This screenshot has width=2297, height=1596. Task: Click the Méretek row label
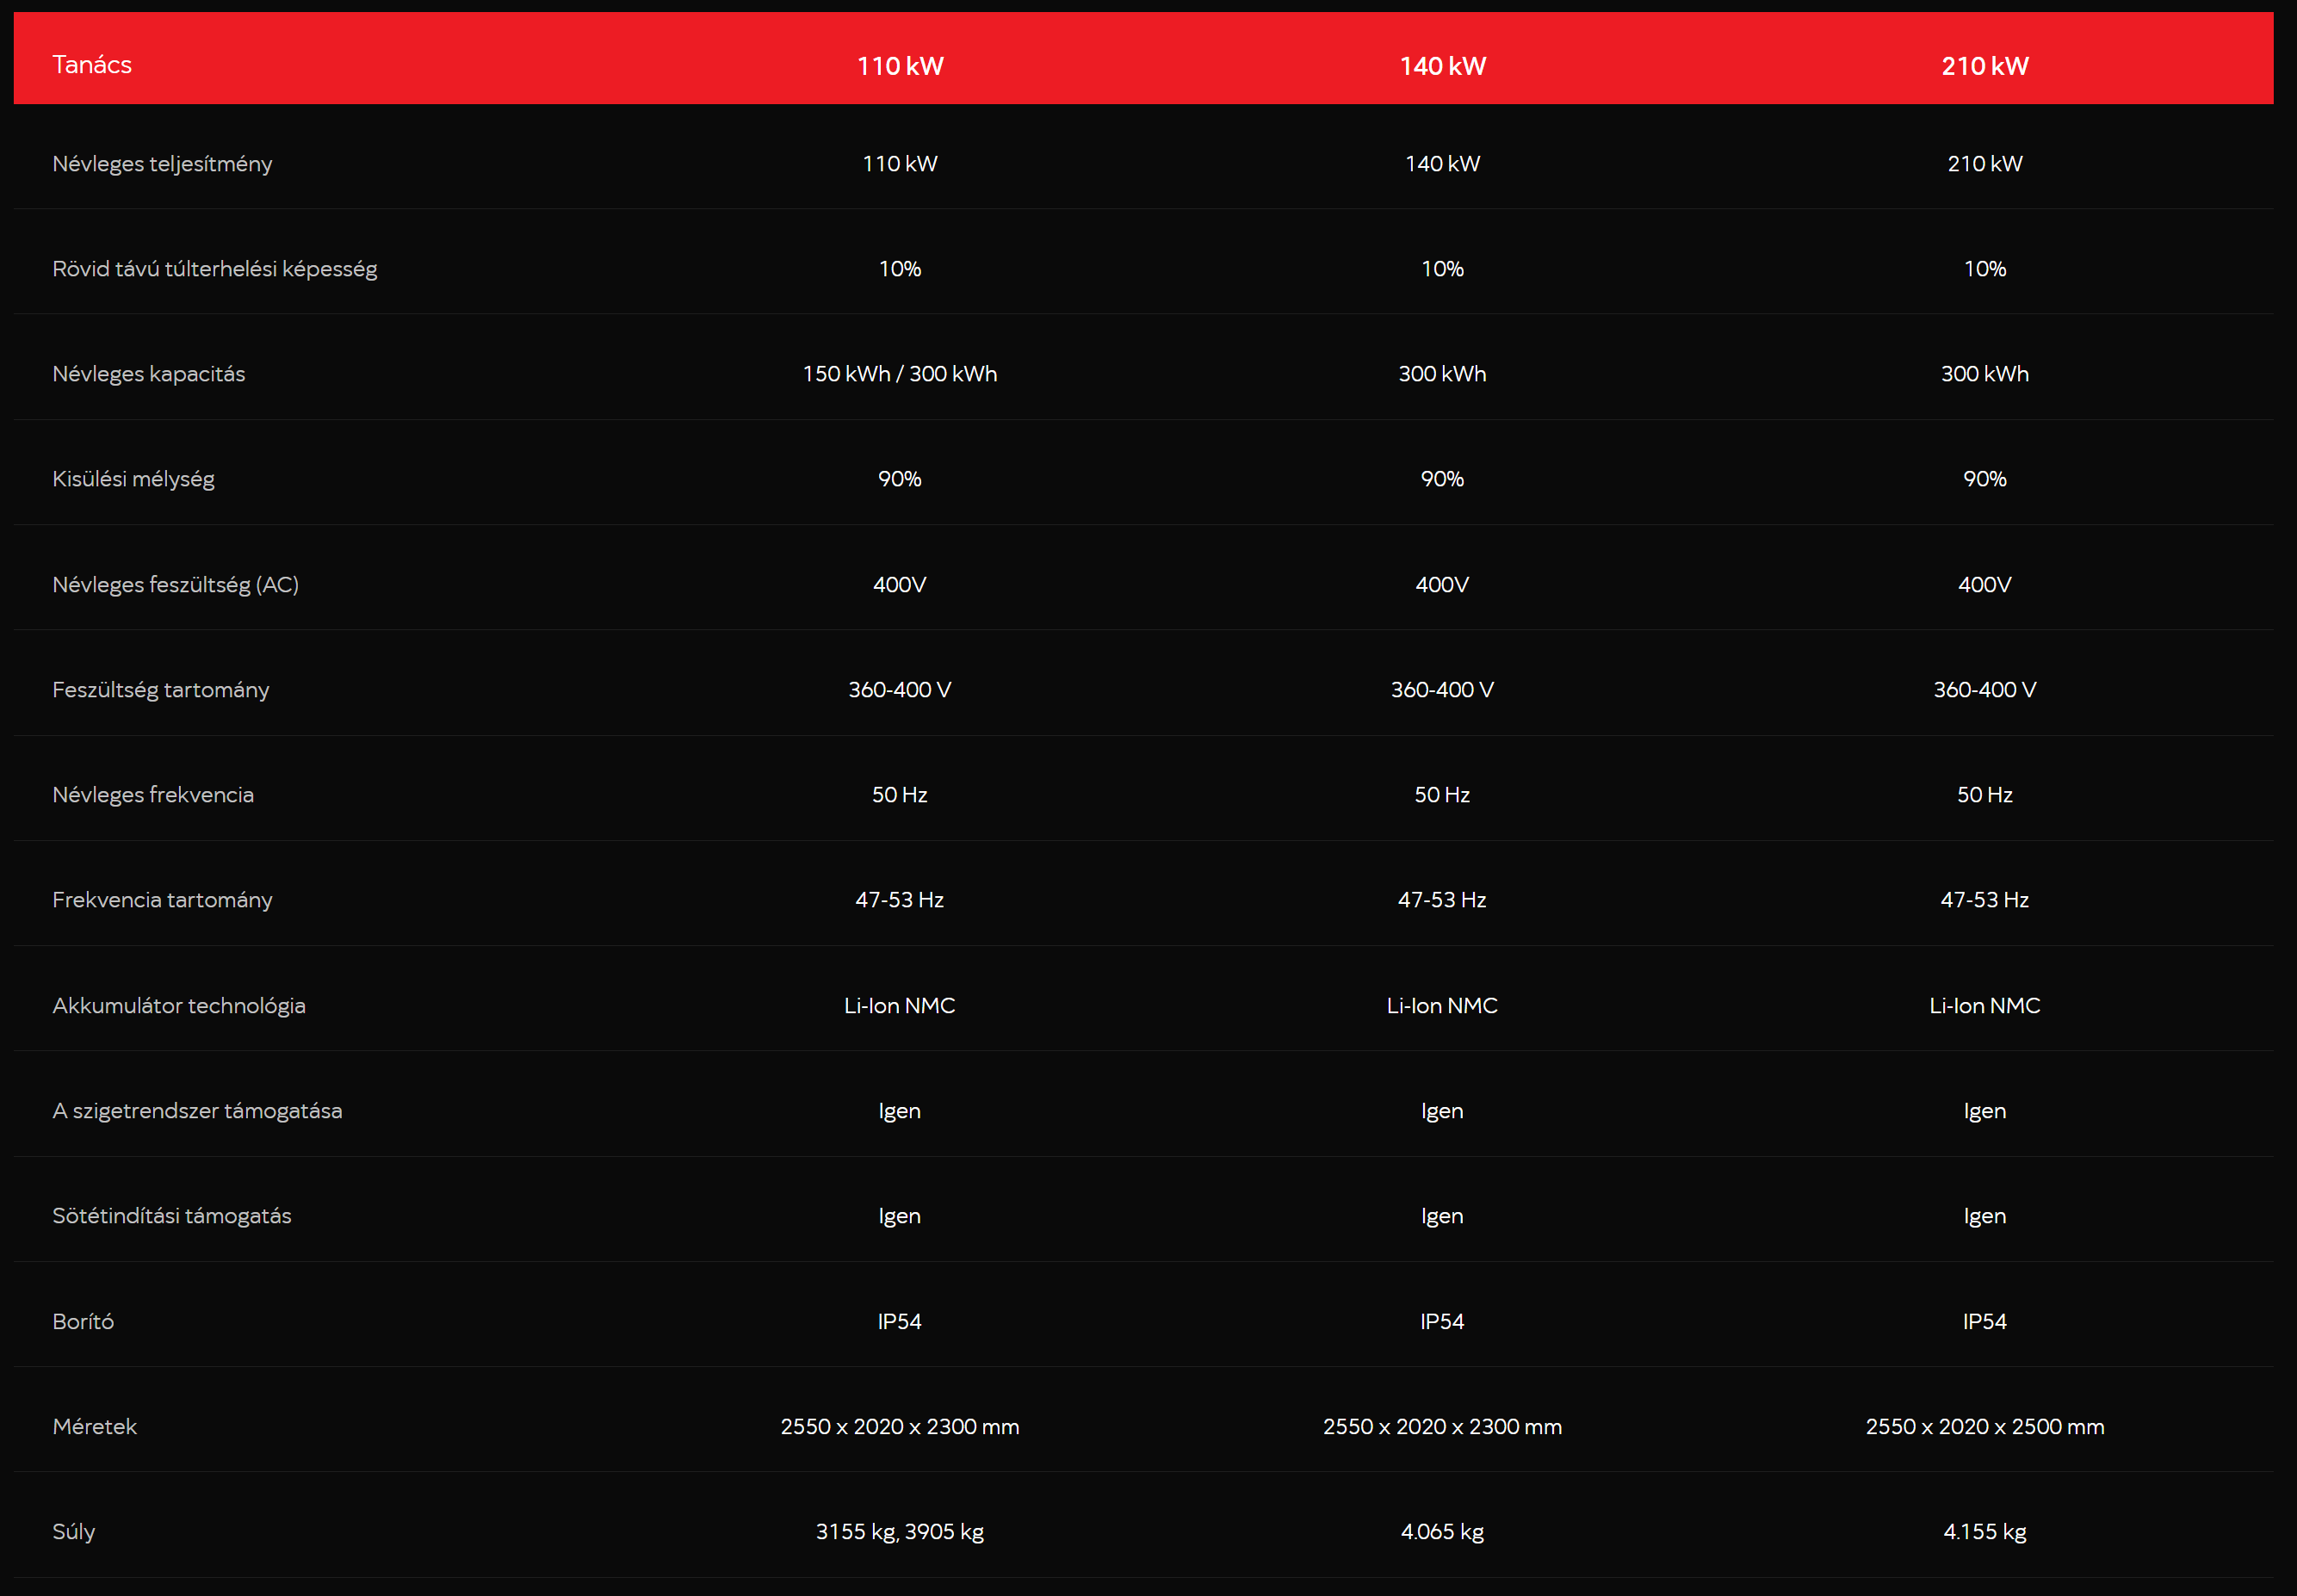pos(94,1427)
